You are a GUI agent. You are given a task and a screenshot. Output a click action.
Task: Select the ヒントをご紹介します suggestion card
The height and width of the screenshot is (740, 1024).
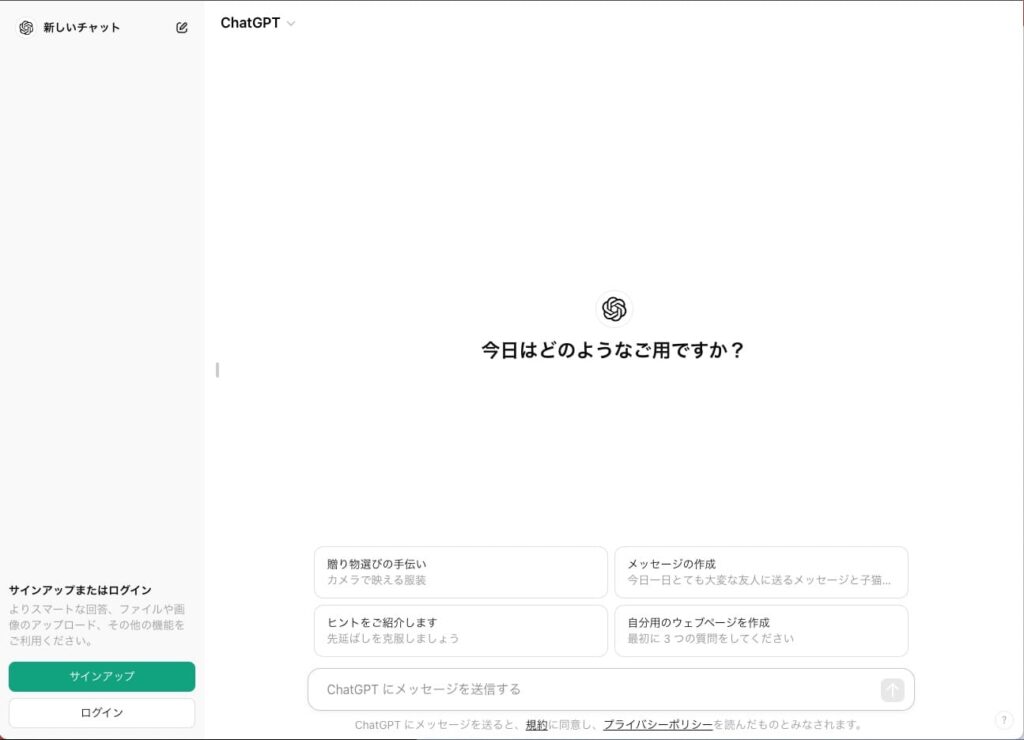pos(460,630)
